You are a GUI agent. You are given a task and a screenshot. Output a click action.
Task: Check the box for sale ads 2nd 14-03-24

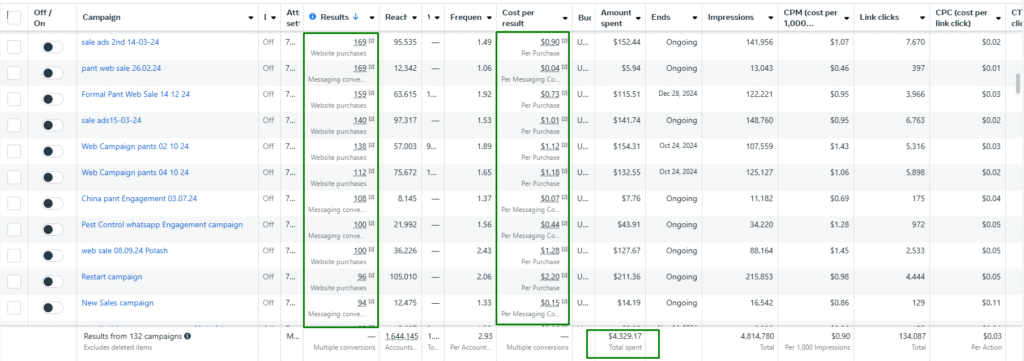click(14, 46)
